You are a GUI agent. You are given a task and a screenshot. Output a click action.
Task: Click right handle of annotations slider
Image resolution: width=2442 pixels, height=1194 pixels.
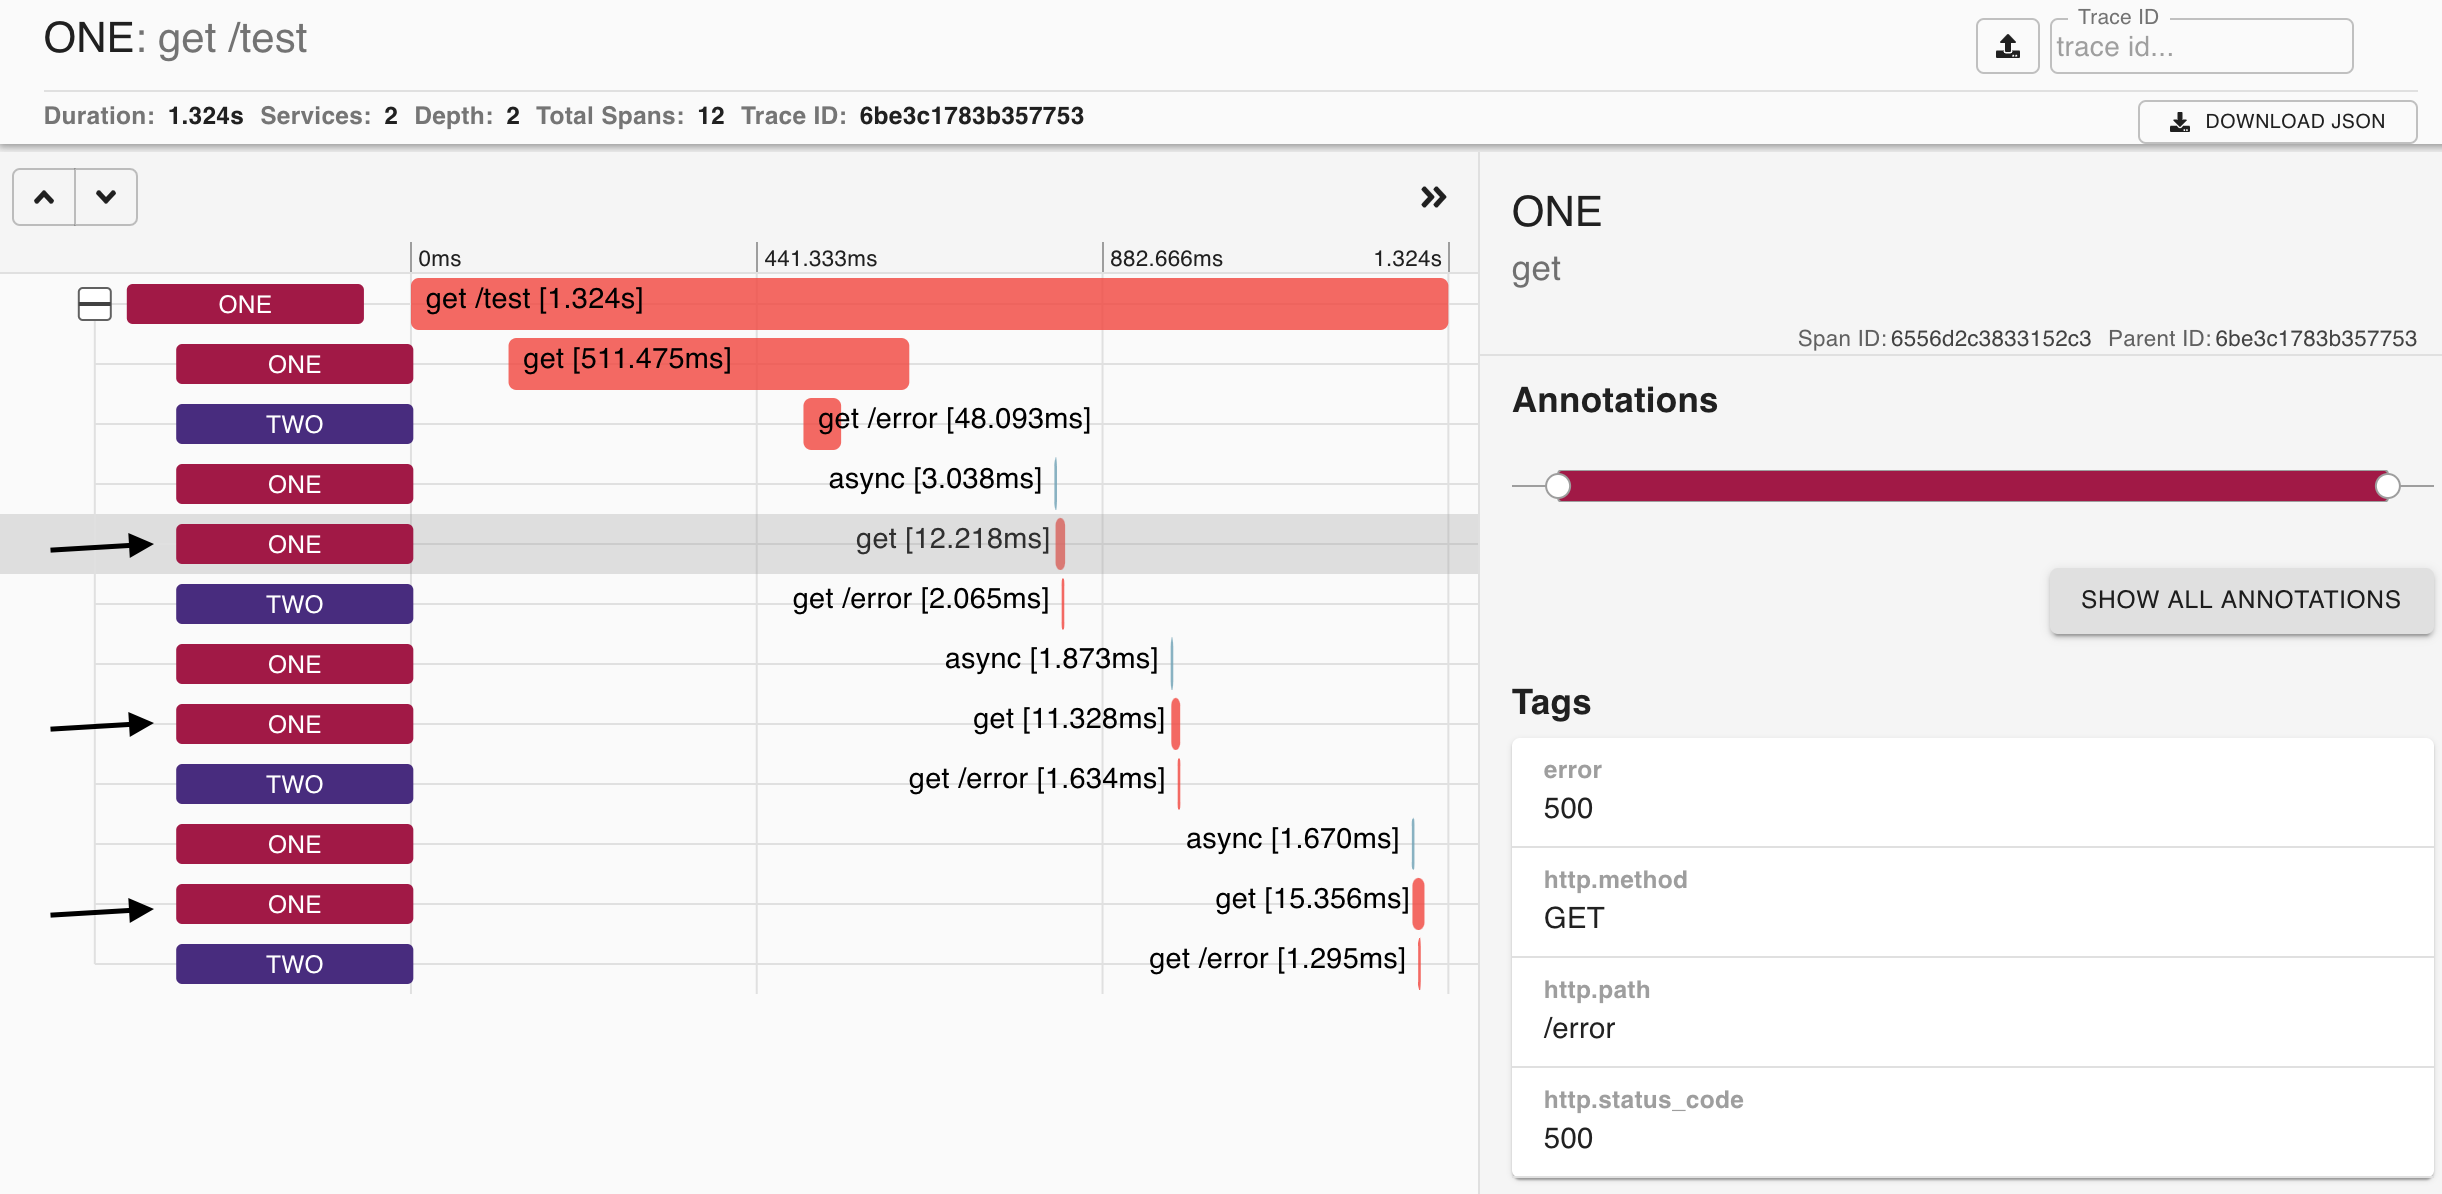point(2388,486)
